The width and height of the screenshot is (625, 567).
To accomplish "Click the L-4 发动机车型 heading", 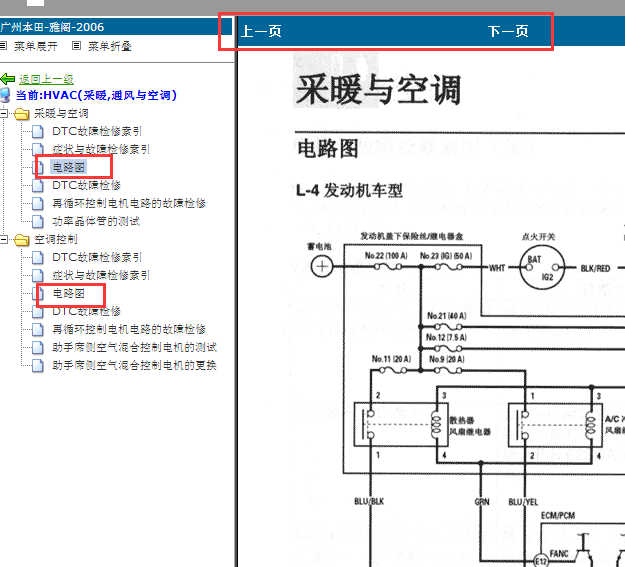I will click(349, 191).
